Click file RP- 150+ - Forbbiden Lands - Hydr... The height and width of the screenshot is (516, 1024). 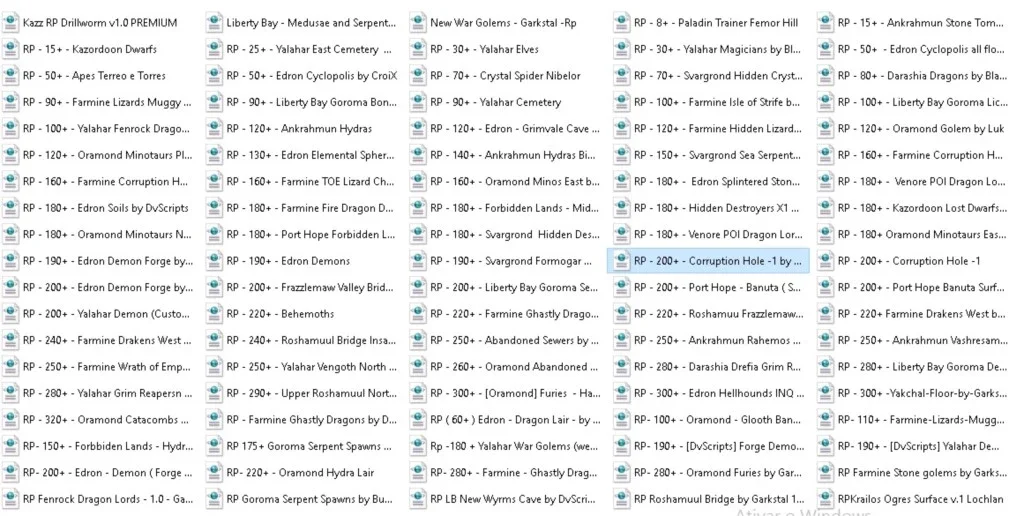tap(108, 447)
